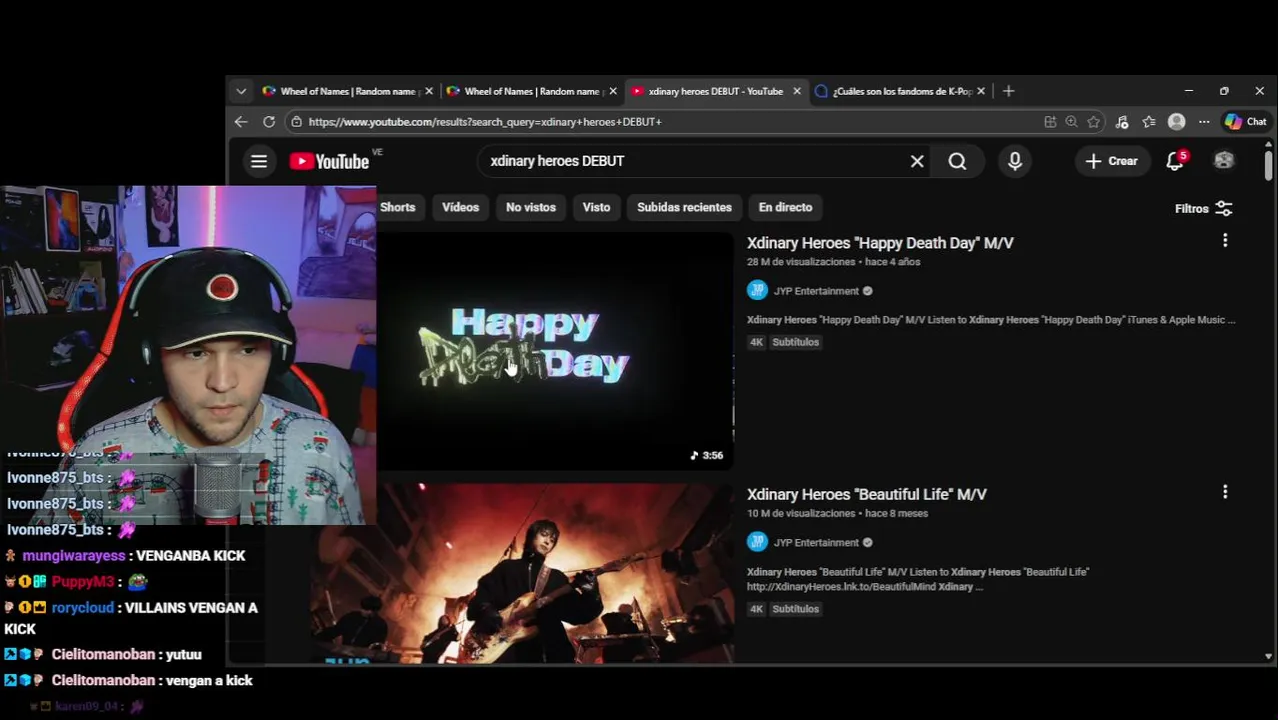
Task: Open the browser settings three-dot menu
Action: [1204, 122]
